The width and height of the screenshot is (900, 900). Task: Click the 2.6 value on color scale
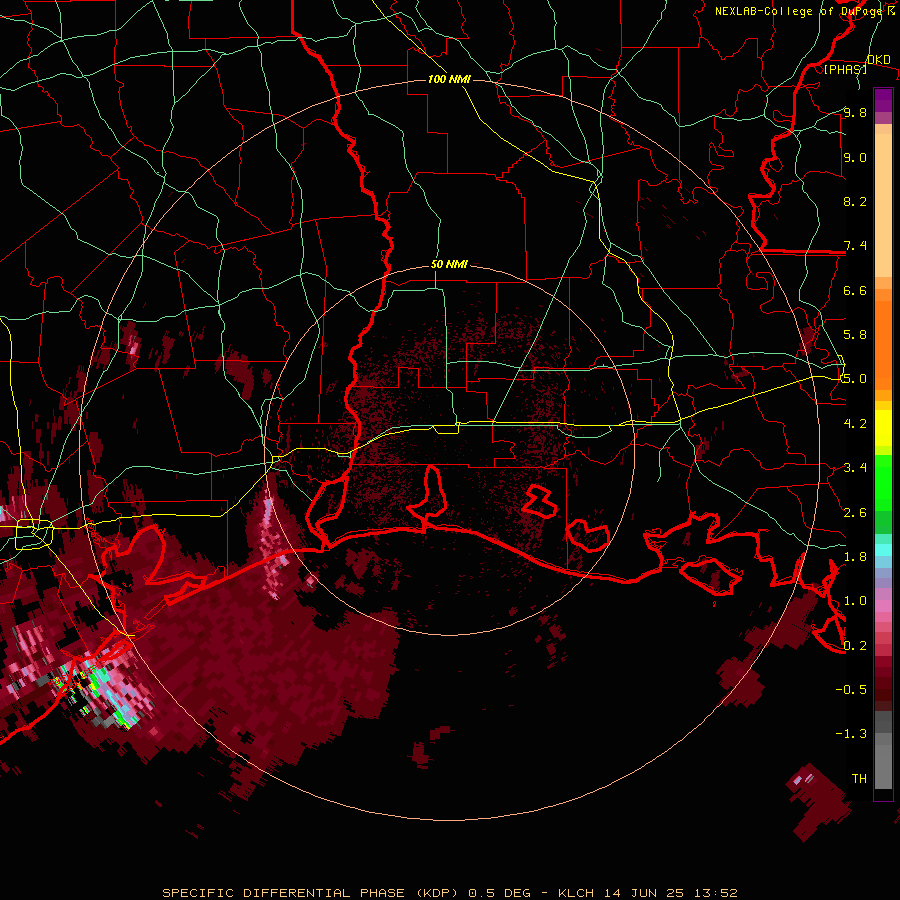(855, 513)
